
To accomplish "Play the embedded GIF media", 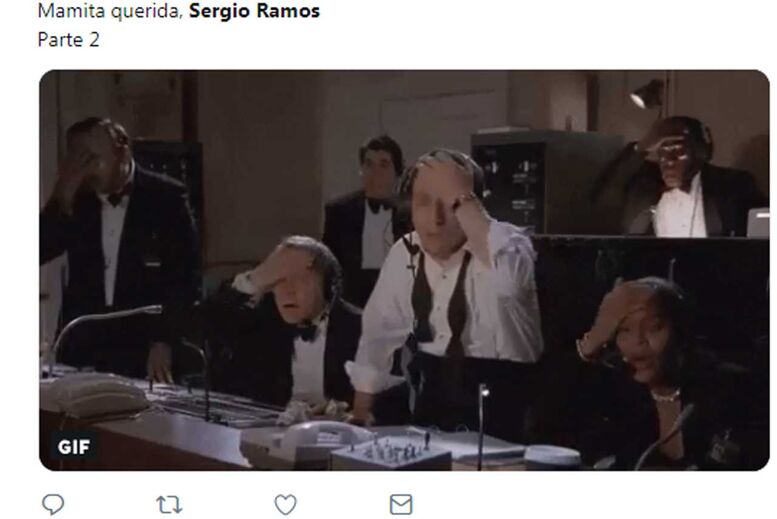I will click(x=404, y=270).
